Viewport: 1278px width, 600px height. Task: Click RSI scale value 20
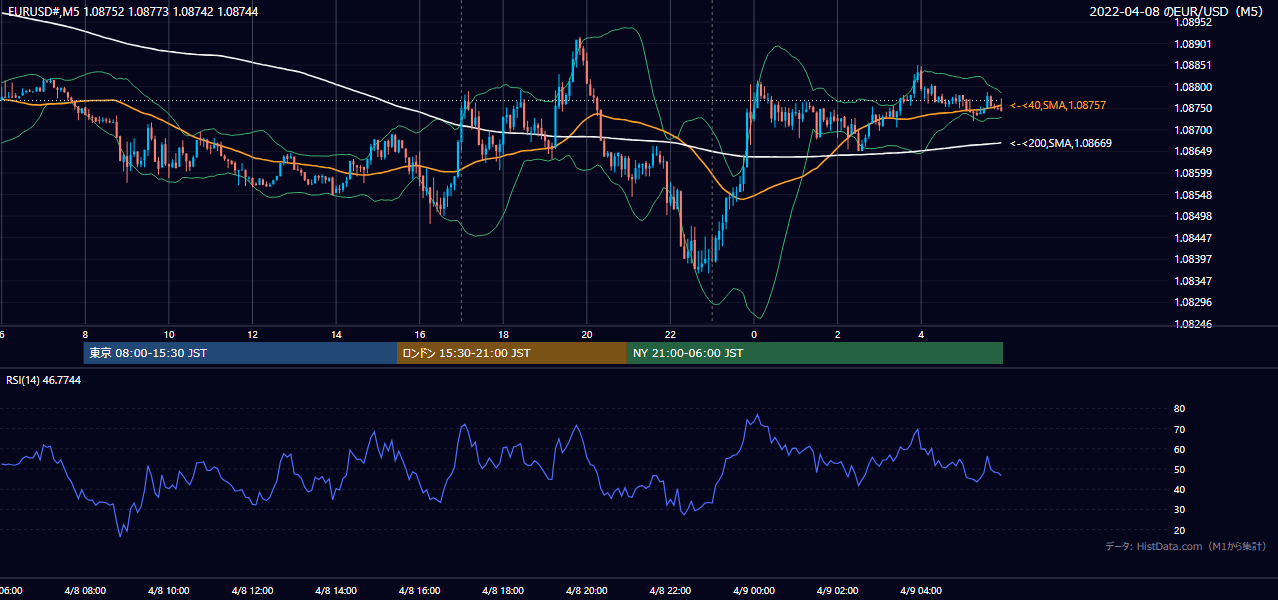1180,530
